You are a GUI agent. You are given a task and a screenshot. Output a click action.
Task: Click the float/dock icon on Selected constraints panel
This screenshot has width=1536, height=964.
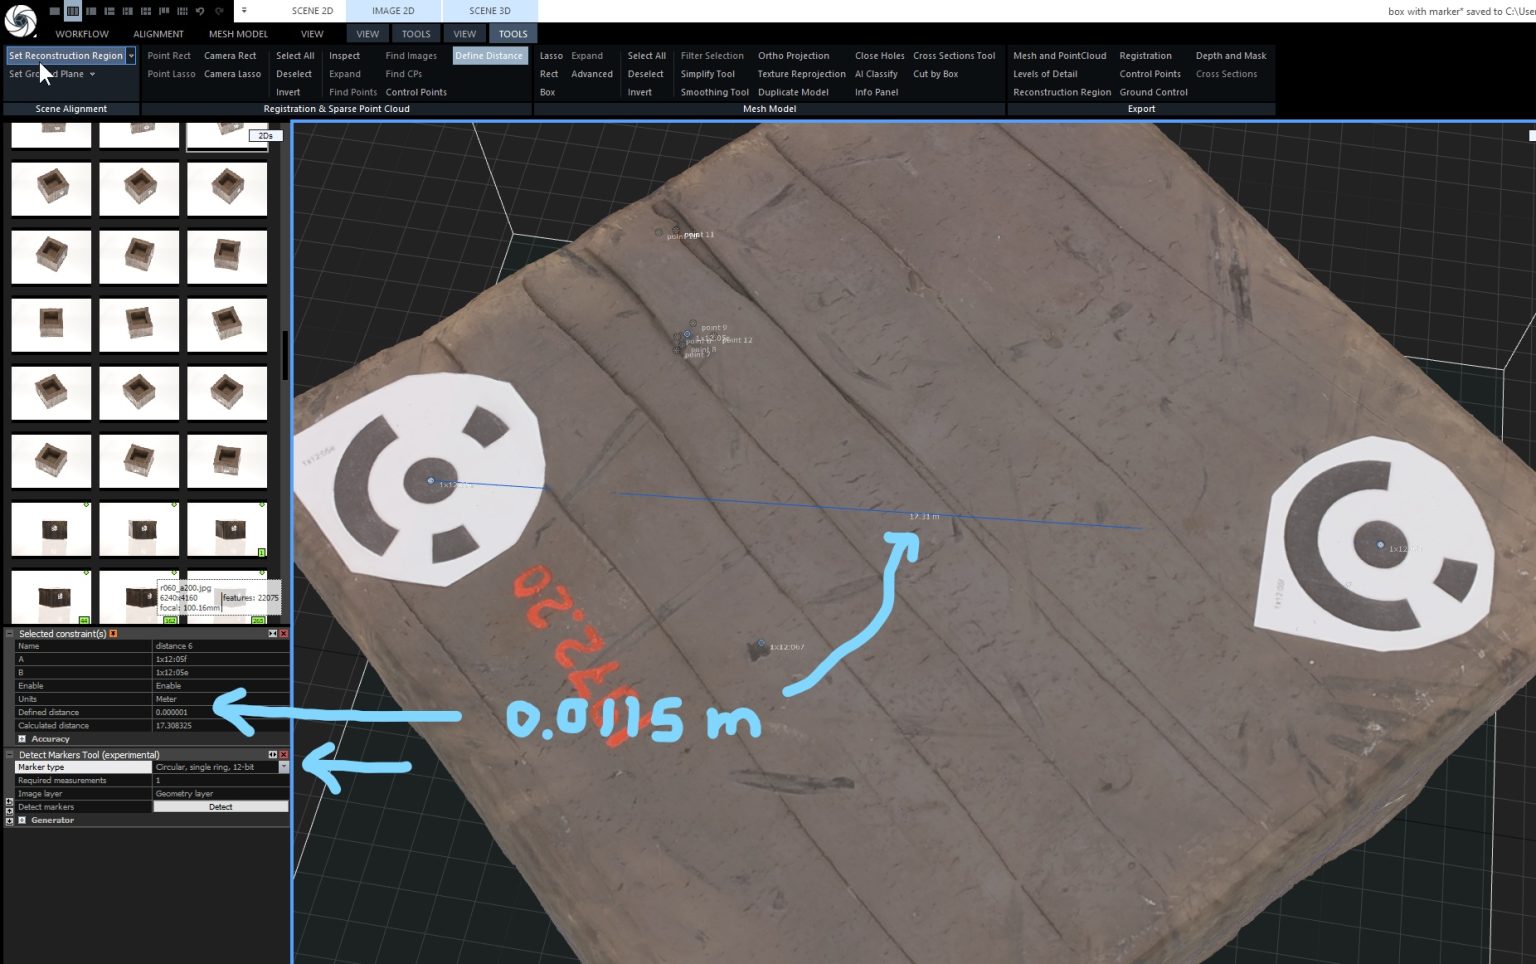point(272,633)
